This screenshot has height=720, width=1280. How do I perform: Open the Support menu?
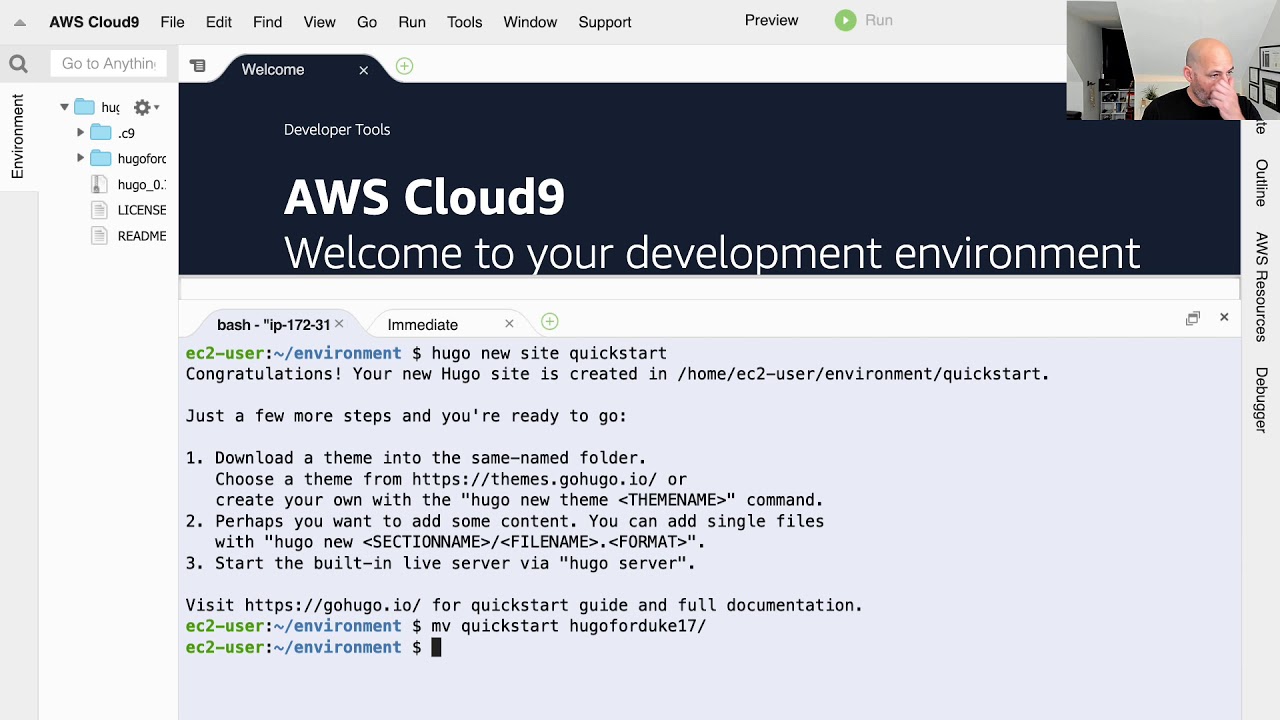605,22
